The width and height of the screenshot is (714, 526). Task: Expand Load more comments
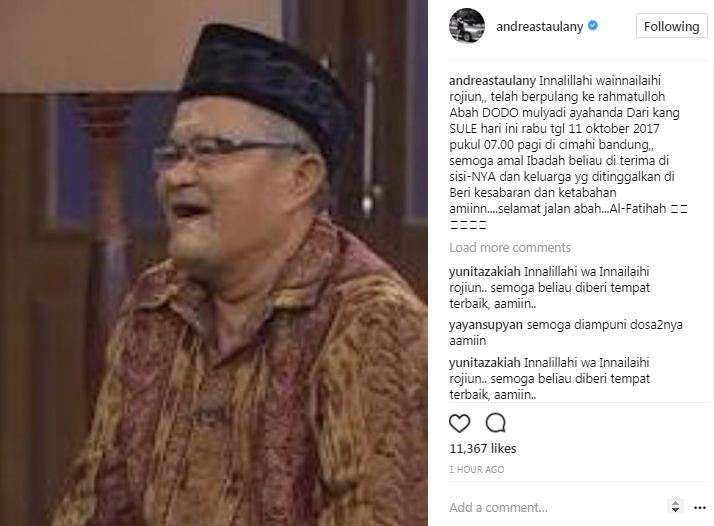[x=510, y=247]
